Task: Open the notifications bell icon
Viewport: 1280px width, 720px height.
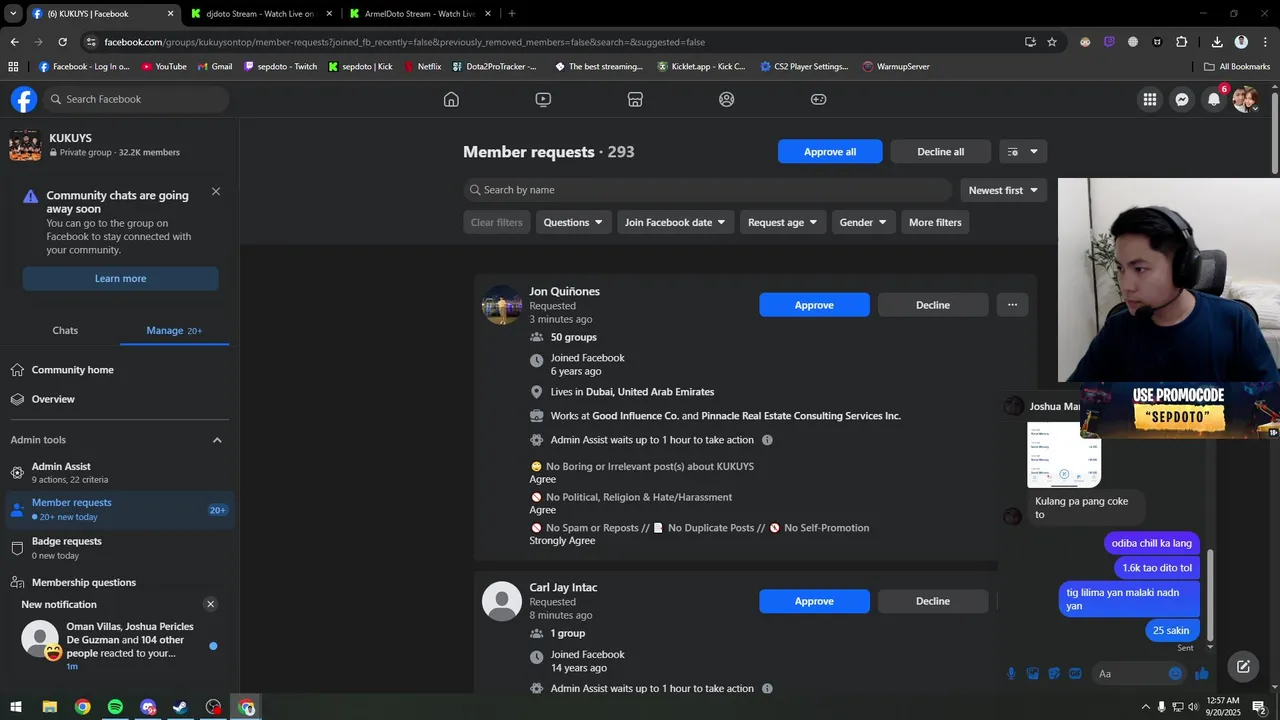Action: click(1214, 99)
